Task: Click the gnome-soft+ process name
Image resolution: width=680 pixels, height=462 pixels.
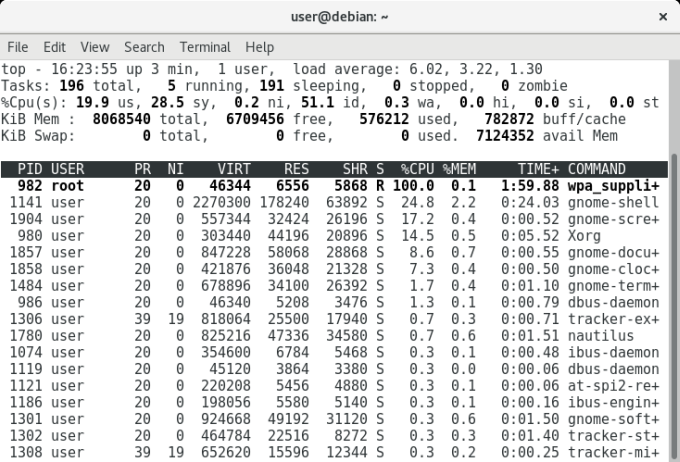Action: [x=613, y=419]
